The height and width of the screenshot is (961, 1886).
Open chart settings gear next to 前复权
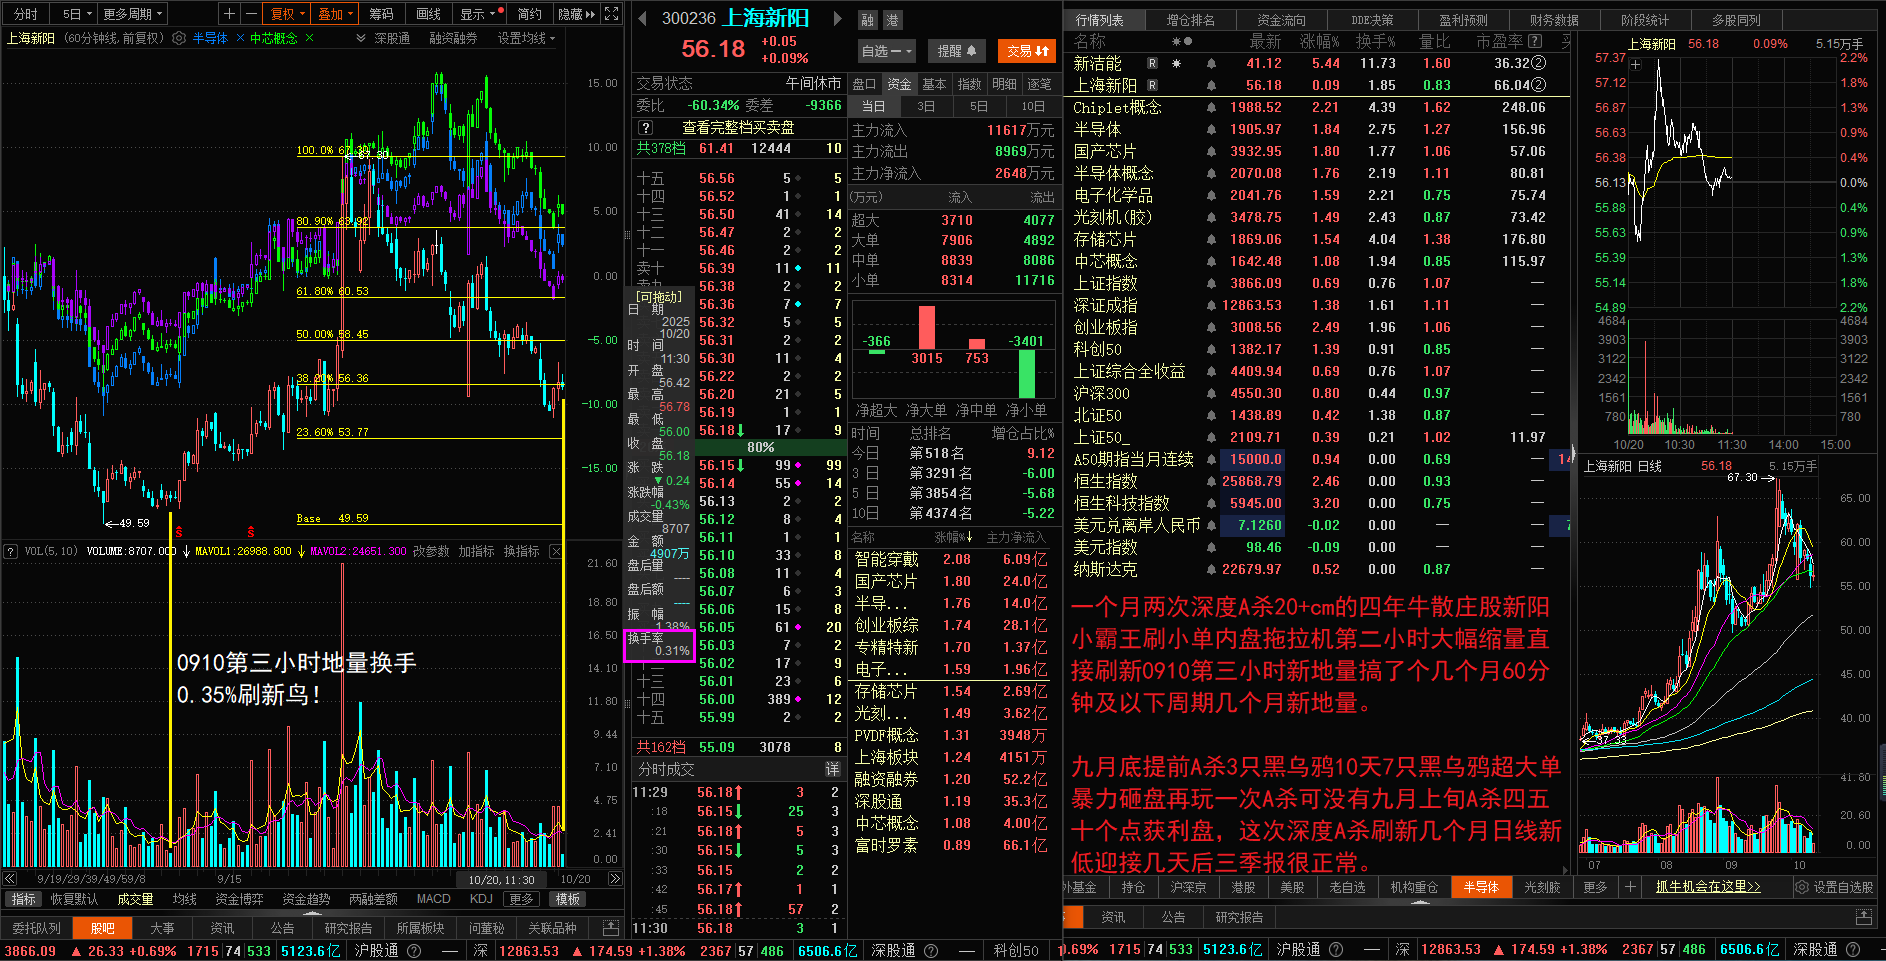click(x=179, y=38)
